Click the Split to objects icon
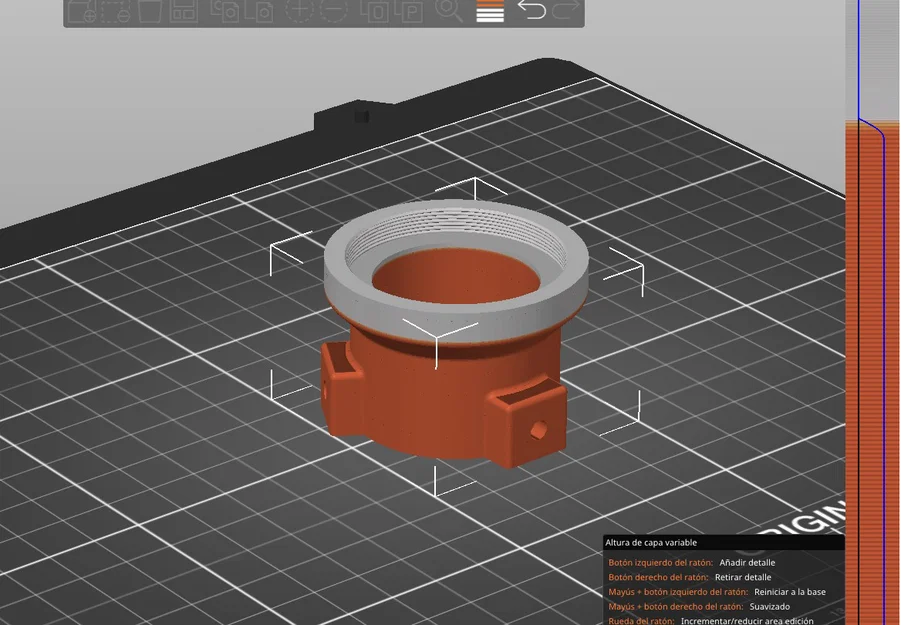This screenshot has height=625, width=901. [x=374, y=11]
